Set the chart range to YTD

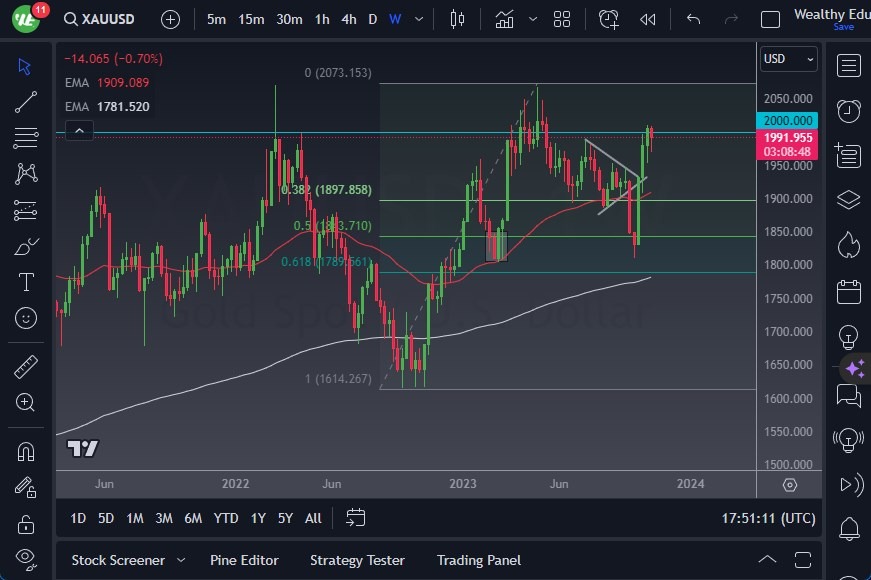(x=226, y=518)
